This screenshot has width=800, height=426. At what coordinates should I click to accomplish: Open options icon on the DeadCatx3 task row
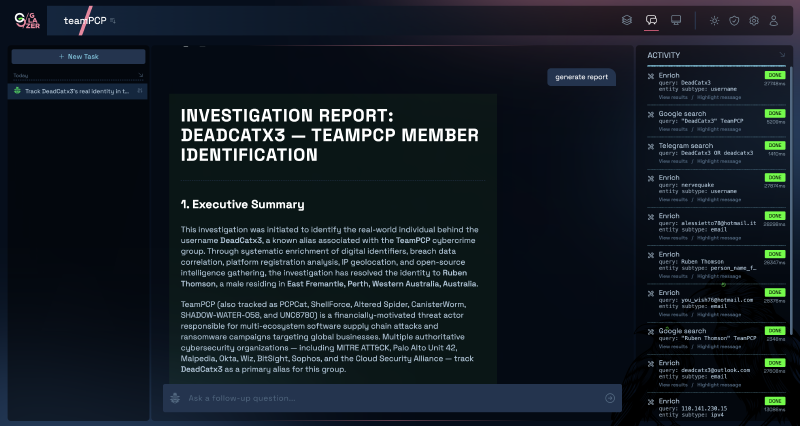(140, 91)
